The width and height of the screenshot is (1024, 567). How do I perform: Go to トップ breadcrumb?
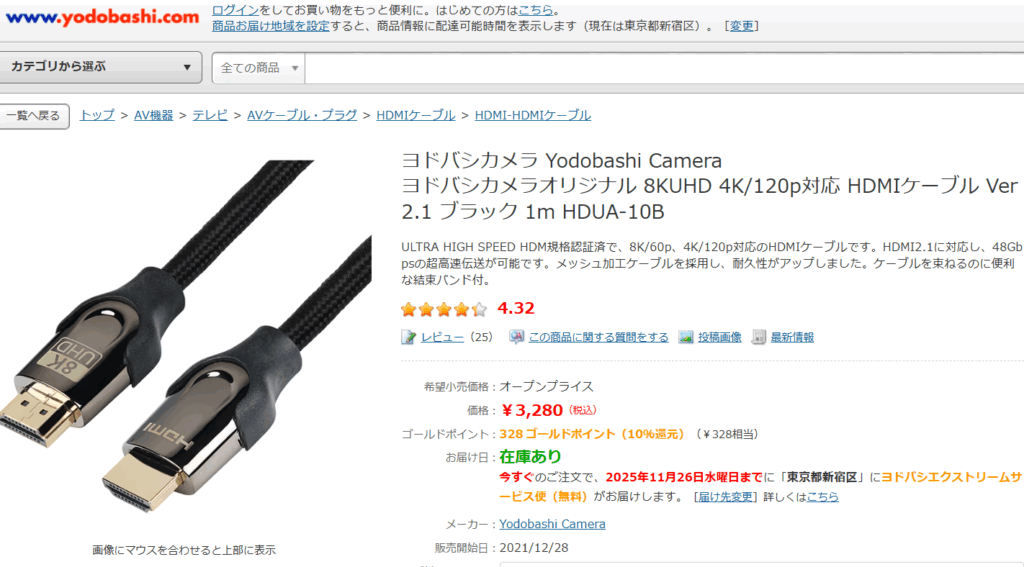click(97, 115)
